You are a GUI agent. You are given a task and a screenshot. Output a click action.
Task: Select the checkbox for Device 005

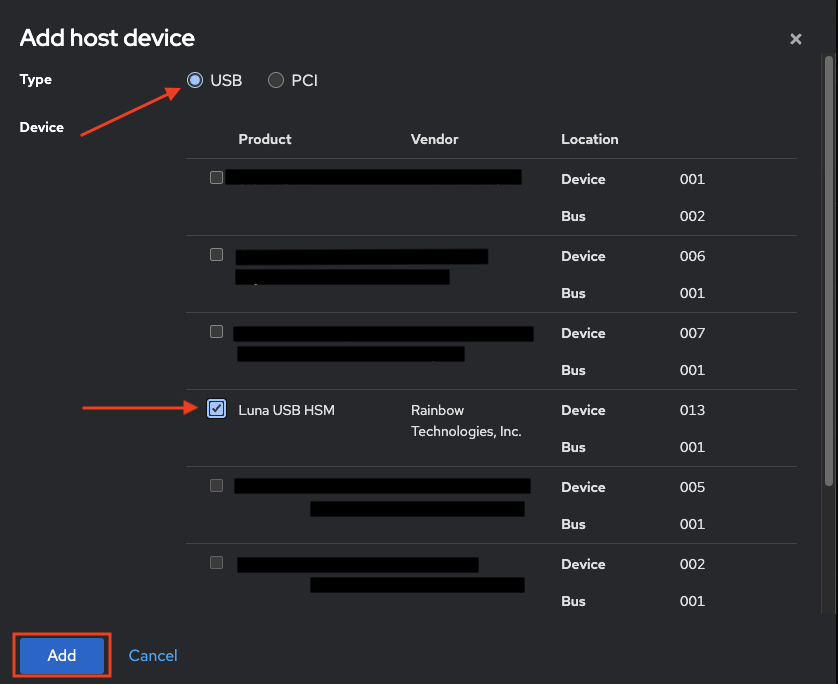216,486
